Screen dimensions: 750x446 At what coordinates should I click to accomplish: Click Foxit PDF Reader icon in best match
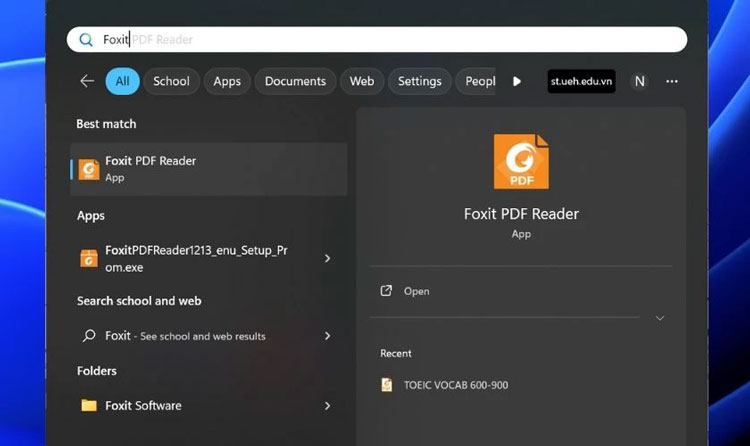[x=89, y=169]
